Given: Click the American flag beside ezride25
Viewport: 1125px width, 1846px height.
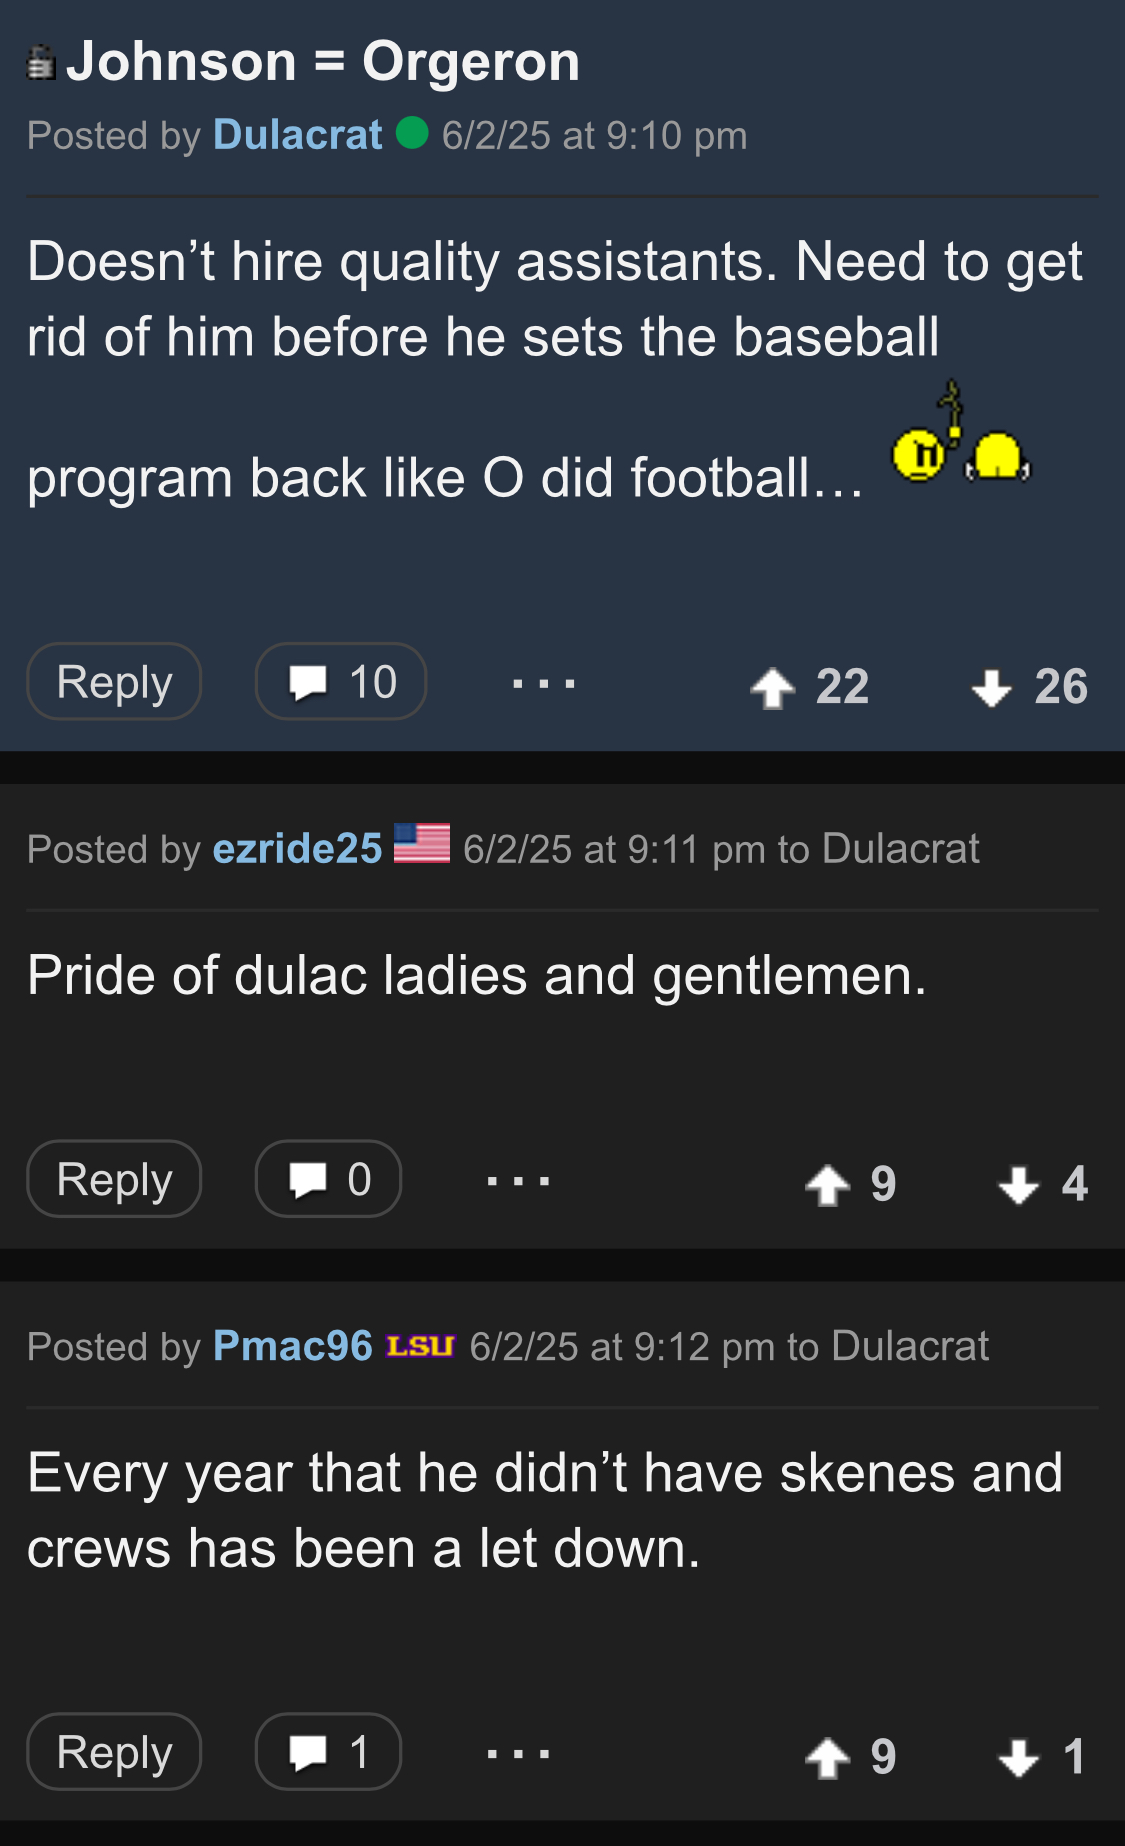Looking at the screenshot, I should (421, 844).
